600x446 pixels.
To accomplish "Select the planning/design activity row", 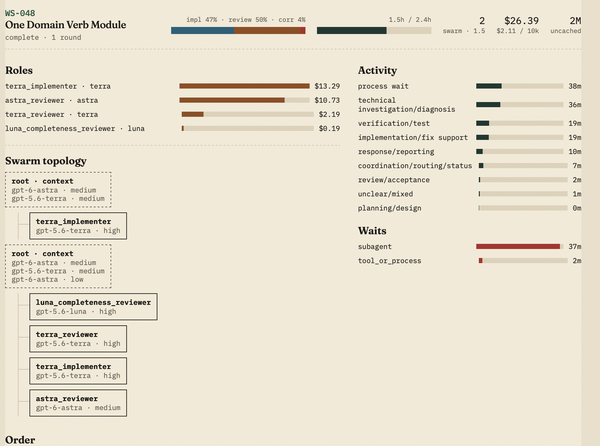I will click(x=470, y=208).
